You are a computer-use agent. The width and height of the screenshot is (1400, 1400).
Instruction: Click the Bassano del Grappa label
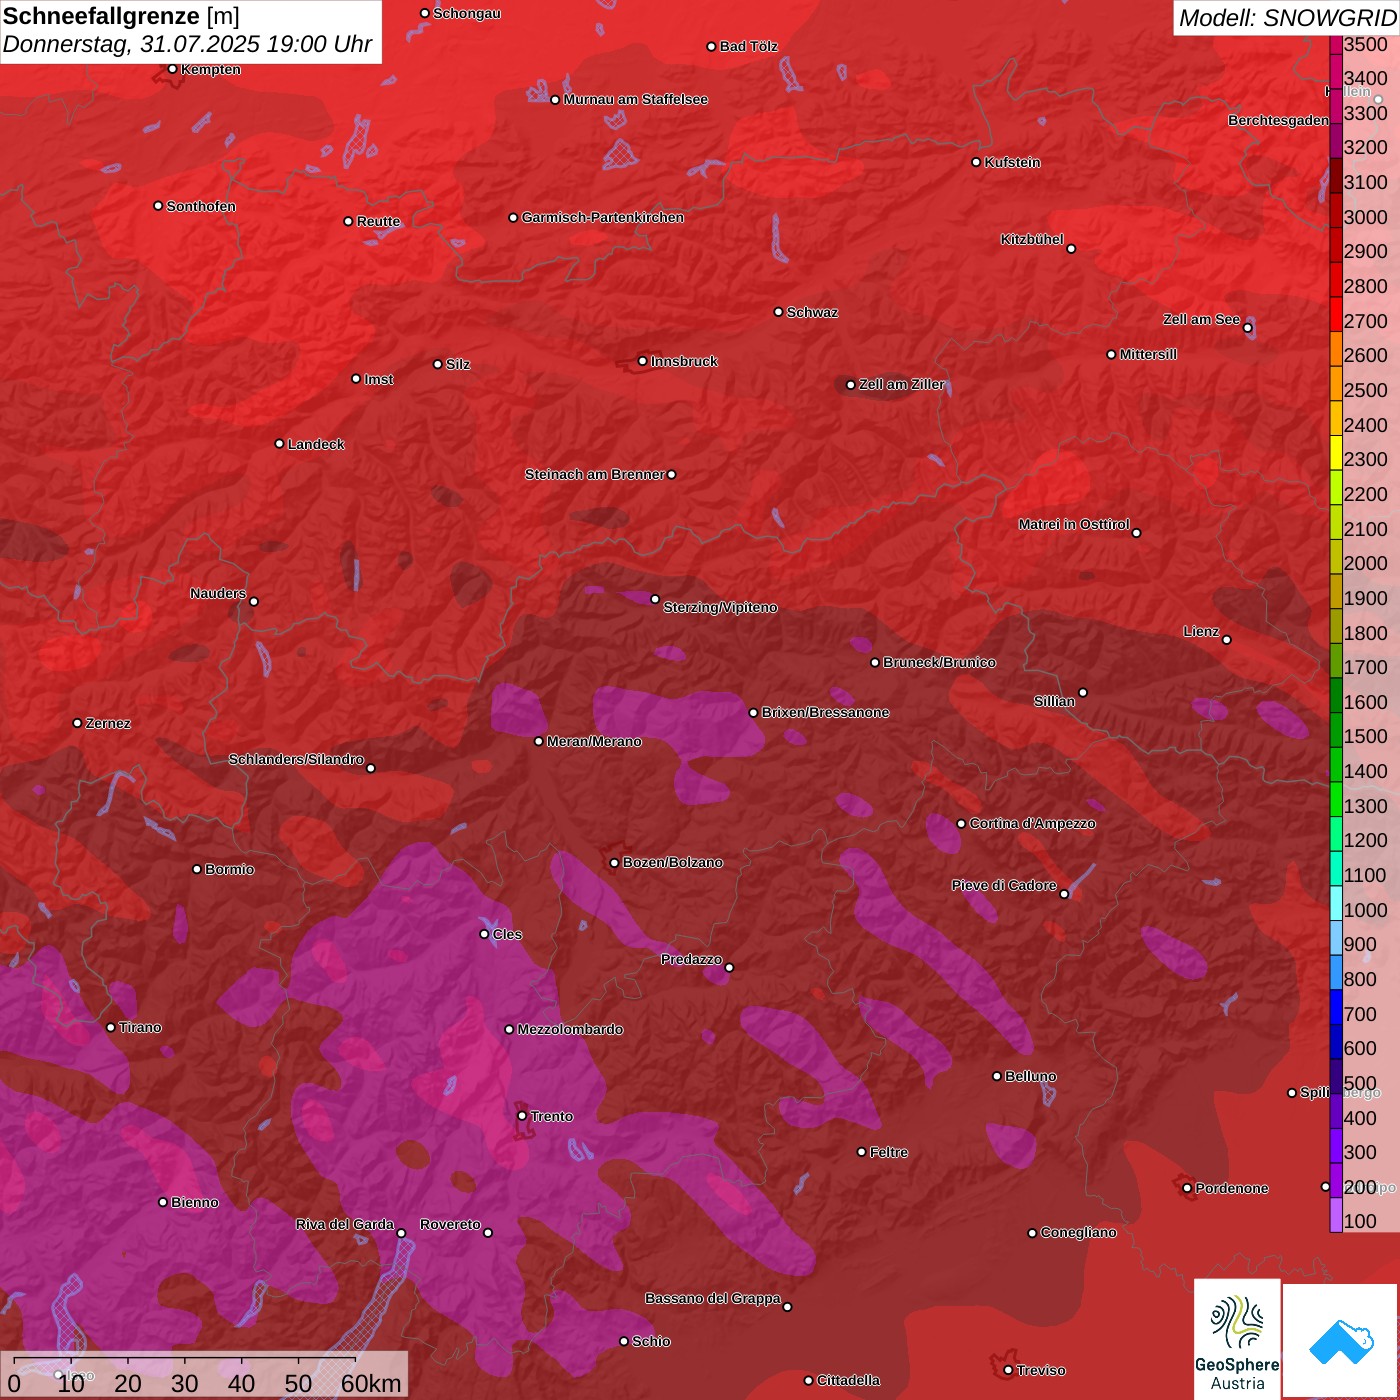tap(712, 1298)
